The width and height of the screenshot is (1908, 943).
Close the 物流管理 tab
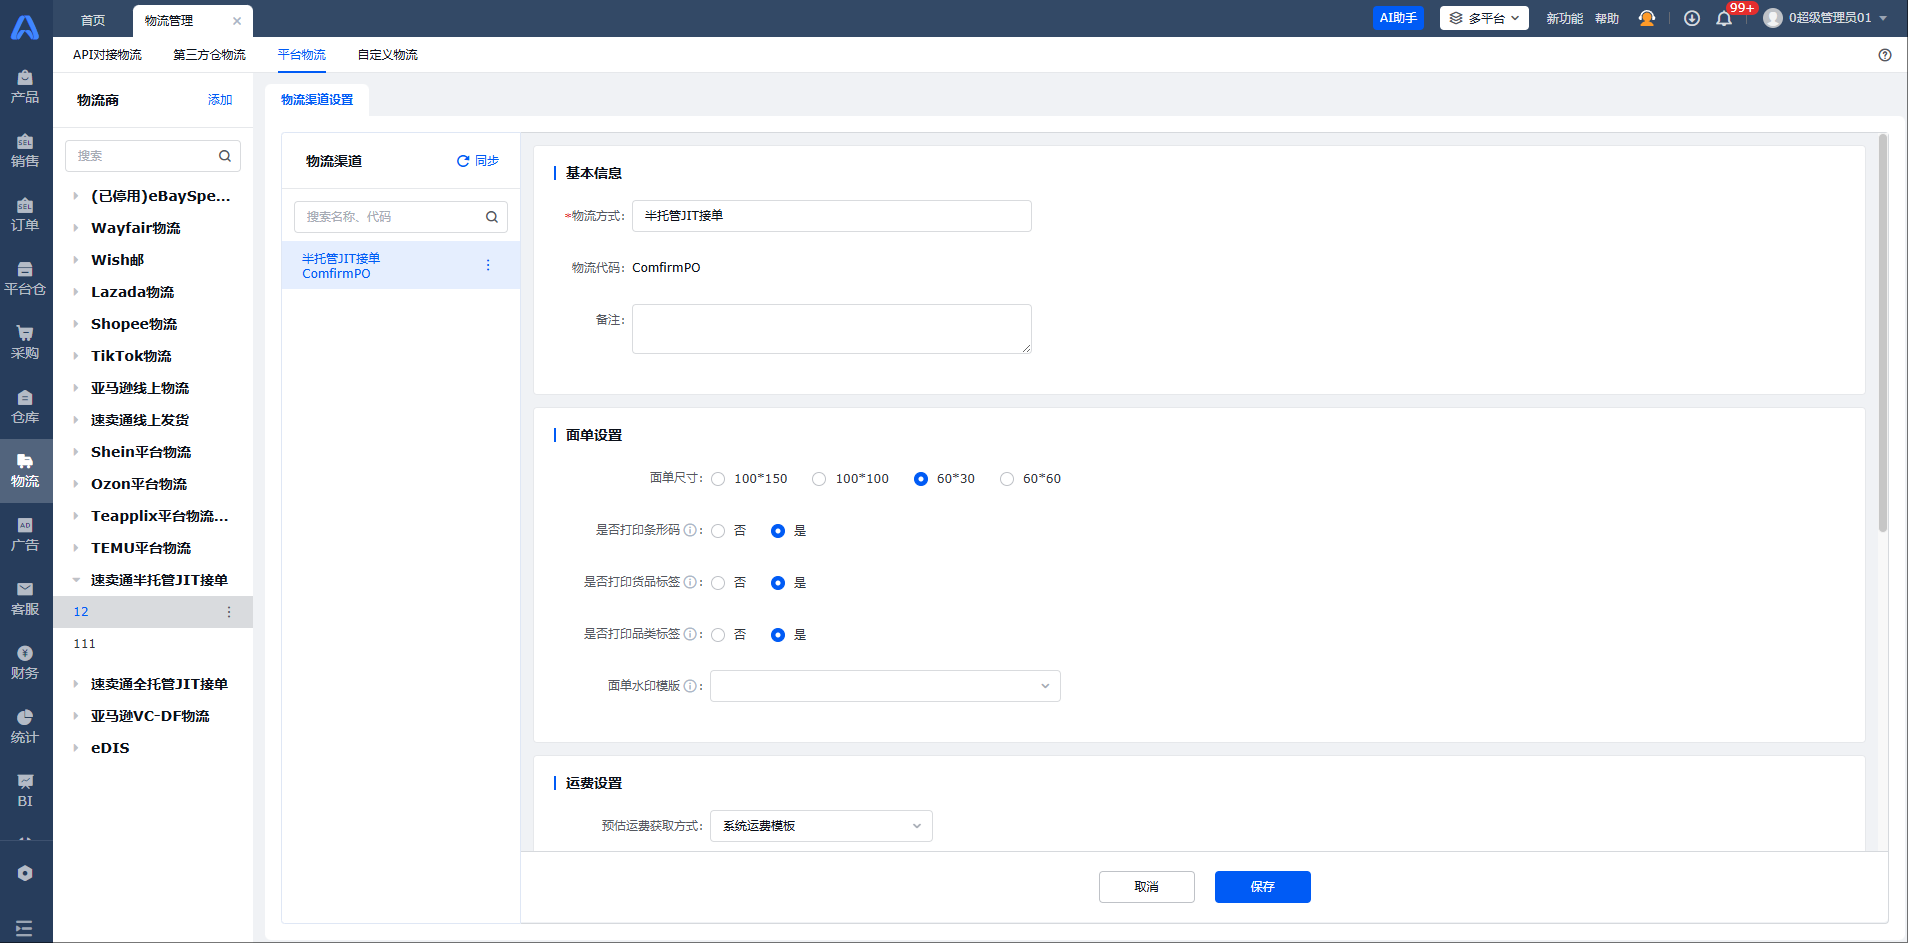[x=237, y=21]
